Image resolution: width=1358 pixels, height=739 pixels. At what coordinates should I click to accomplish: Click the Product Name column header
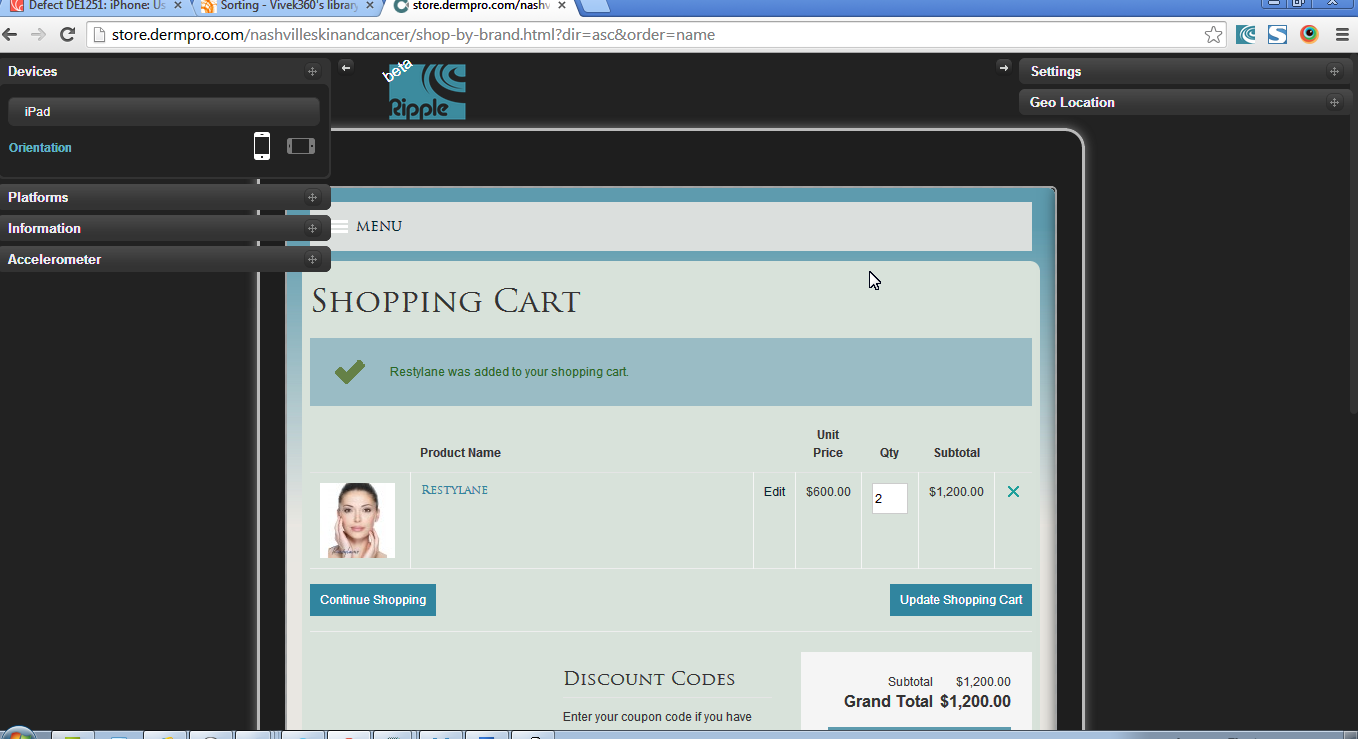click(x=460, y=453)
